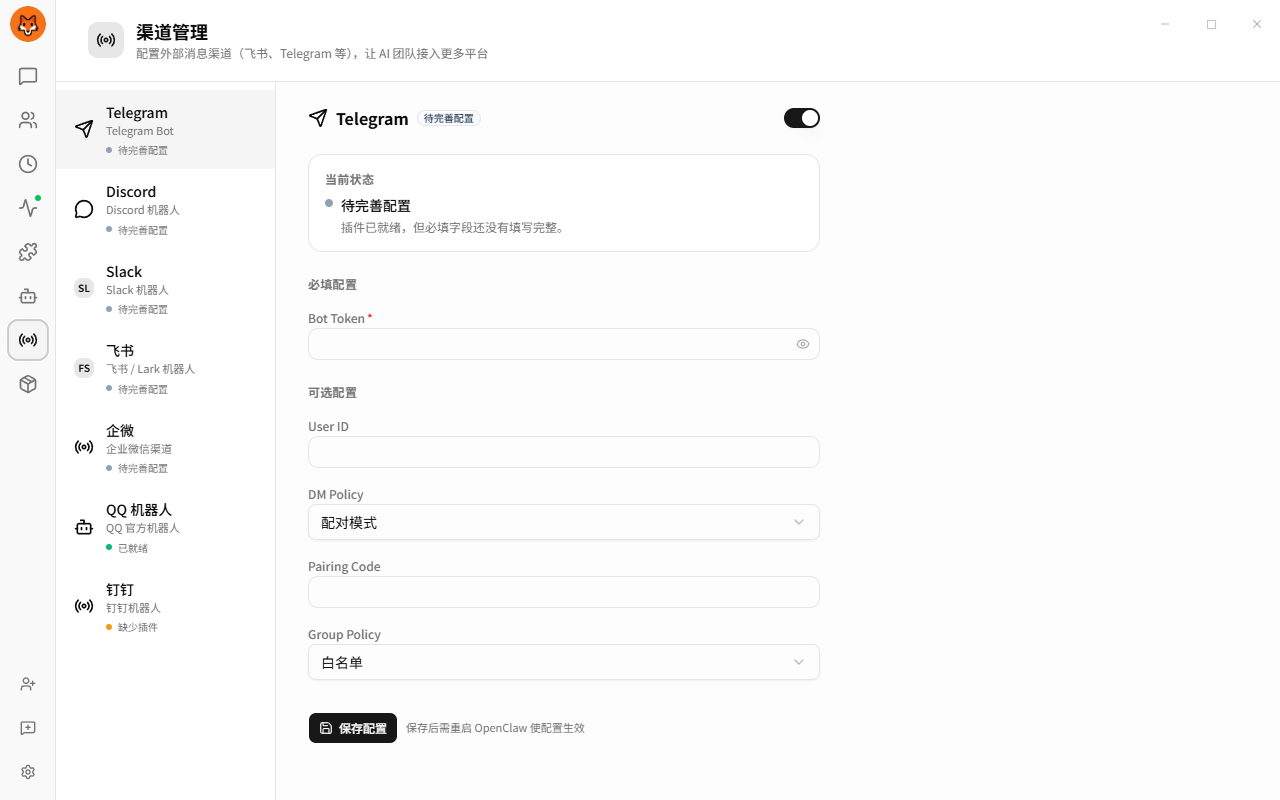This screenshot has width=1280, height=800.
Task: Click the new message plus icon
Action: [x=28, y=728]
